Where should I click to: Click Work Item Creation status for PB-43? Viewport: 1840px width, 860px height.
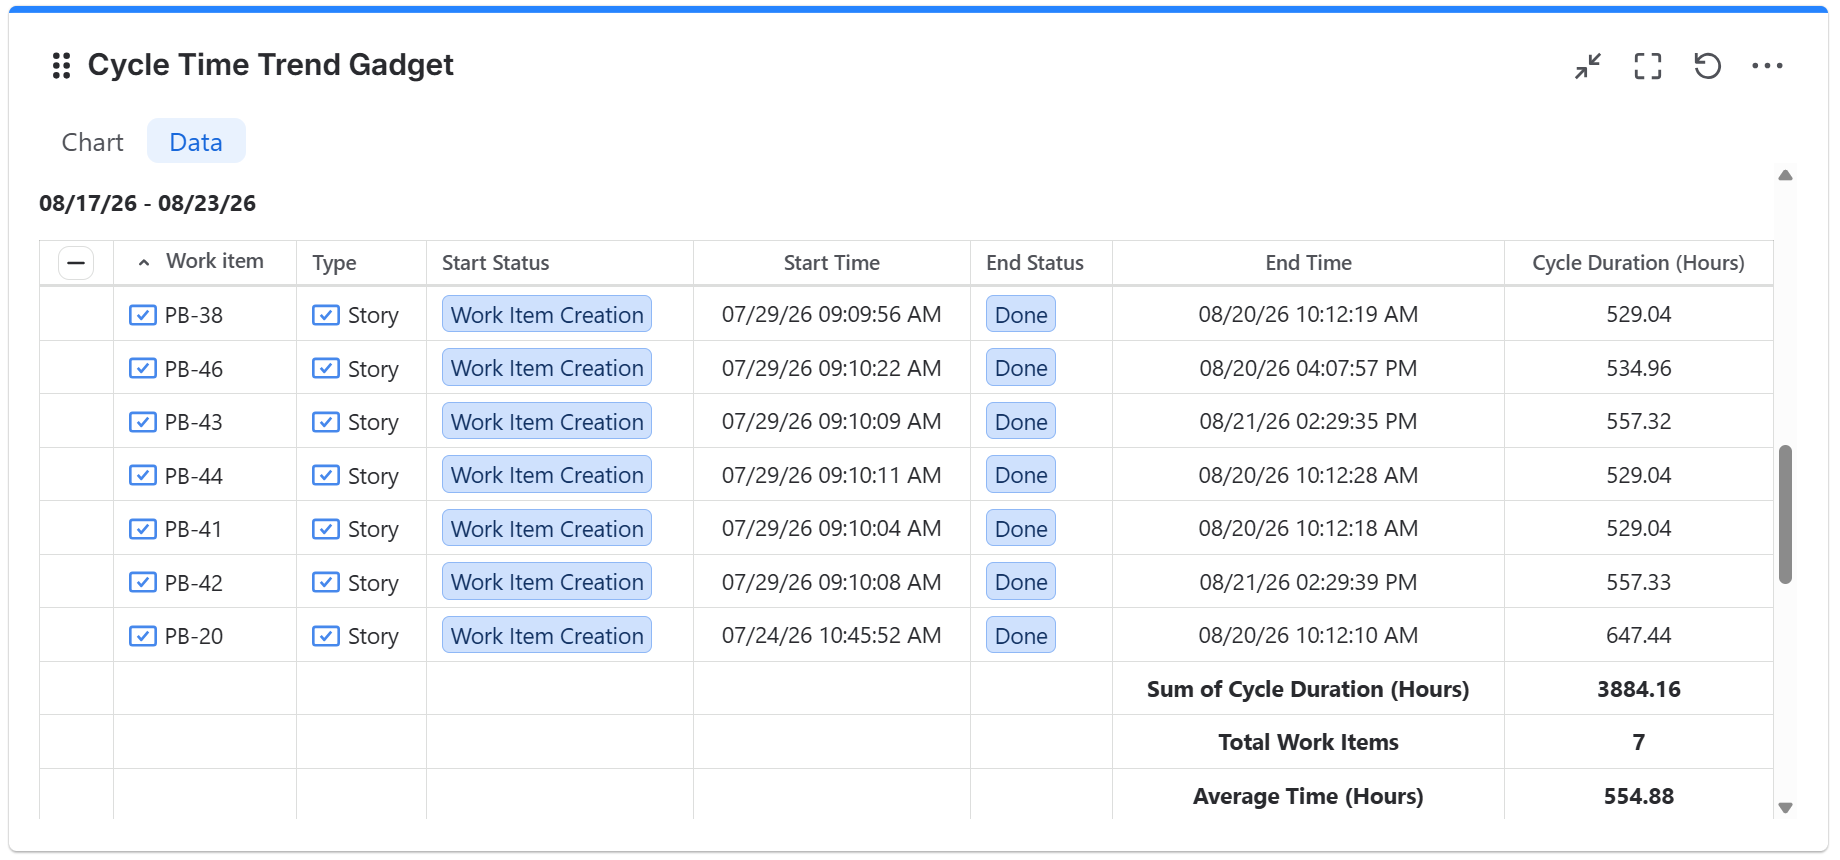[x=547, y=421]
